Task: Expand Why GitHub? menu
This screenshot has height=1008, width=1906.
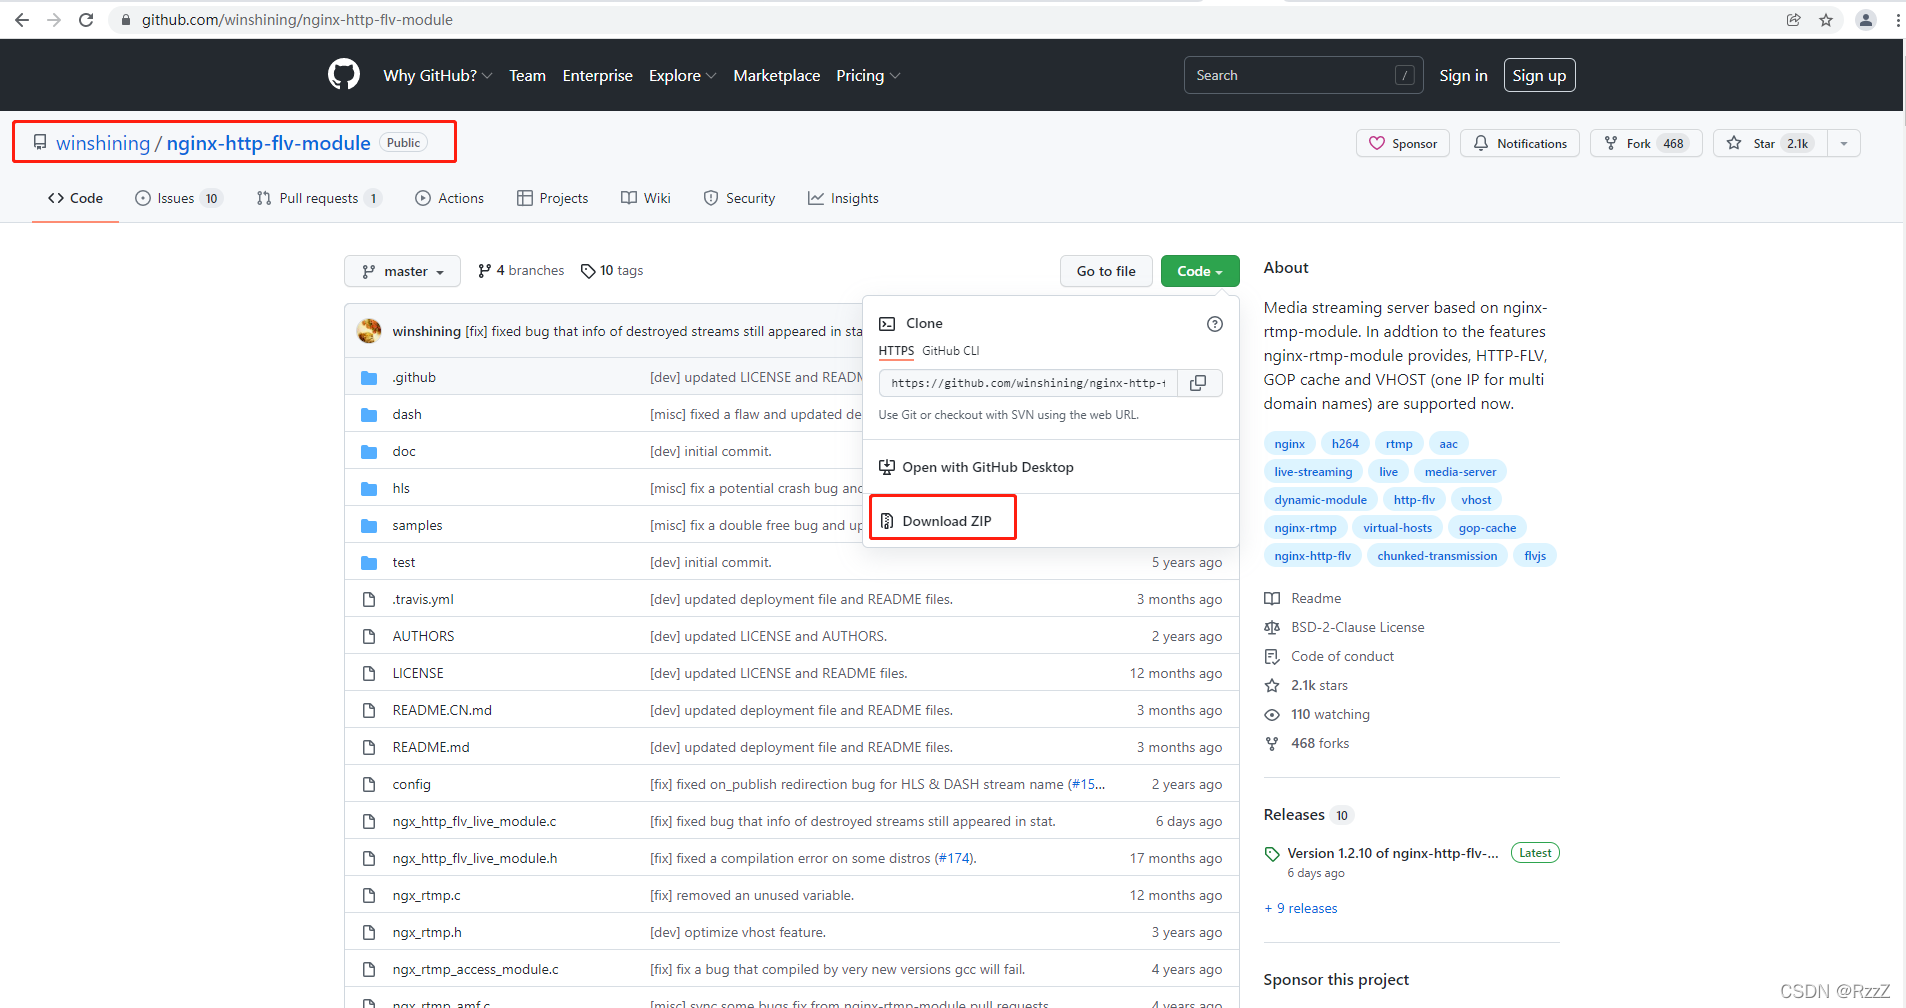Action: coord(438,75)
